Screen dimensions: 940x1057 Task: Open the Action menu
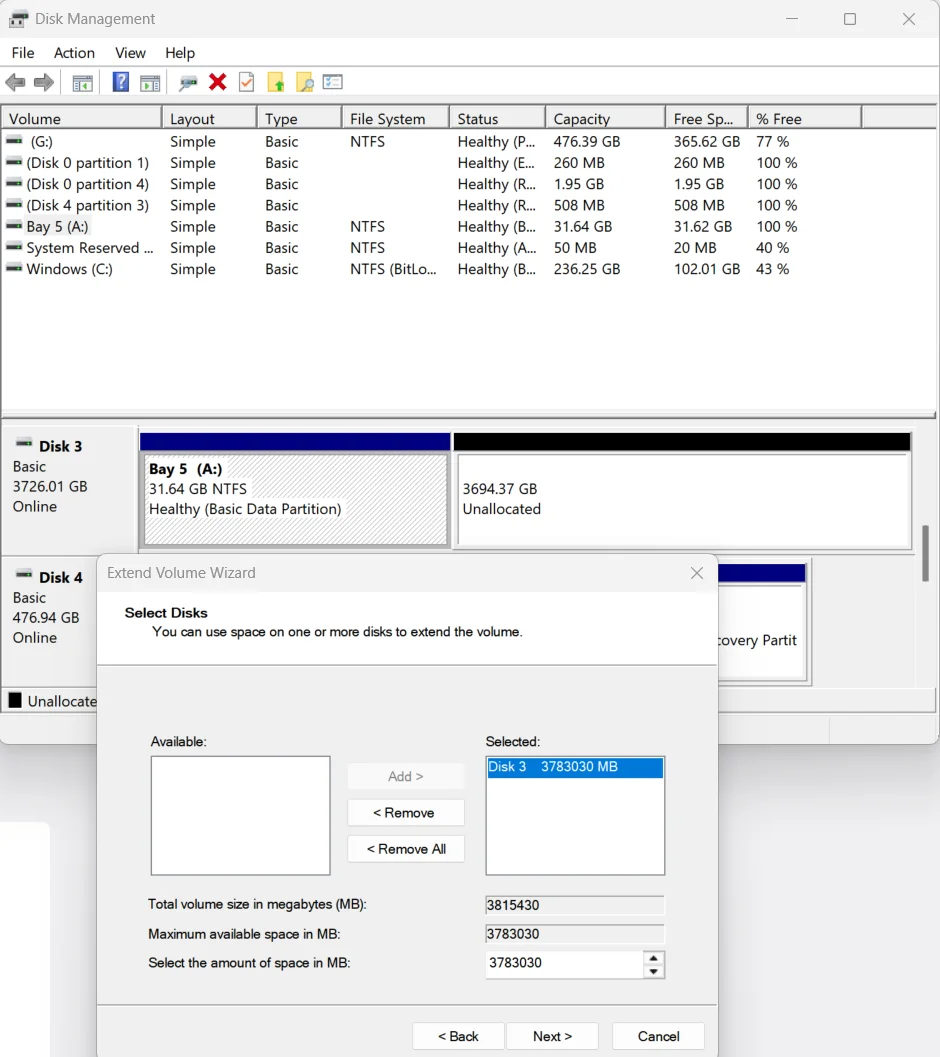pyautogui.click(x=74, y=53)
